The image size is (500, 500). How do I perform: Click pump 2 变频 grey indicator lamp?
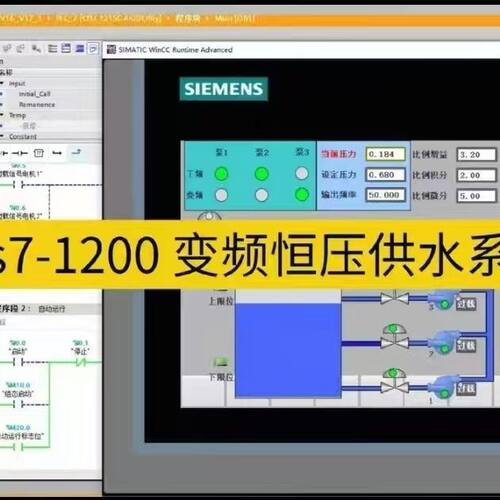coord(262,195)
